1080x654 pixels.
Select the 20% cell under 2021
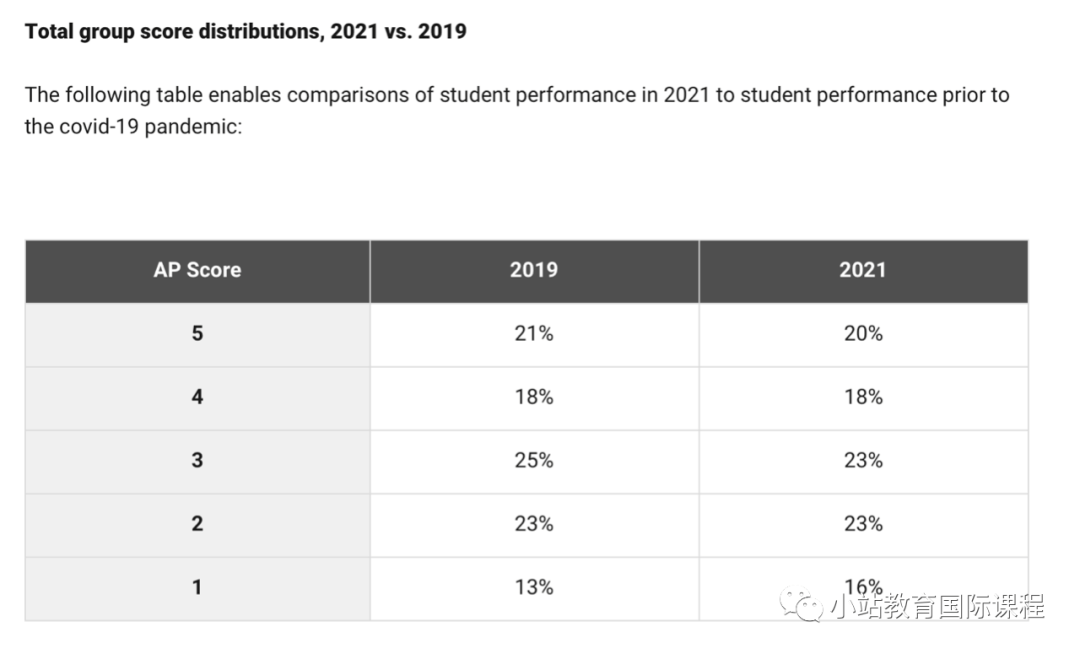pyautogui.click(x=863, y=334)
